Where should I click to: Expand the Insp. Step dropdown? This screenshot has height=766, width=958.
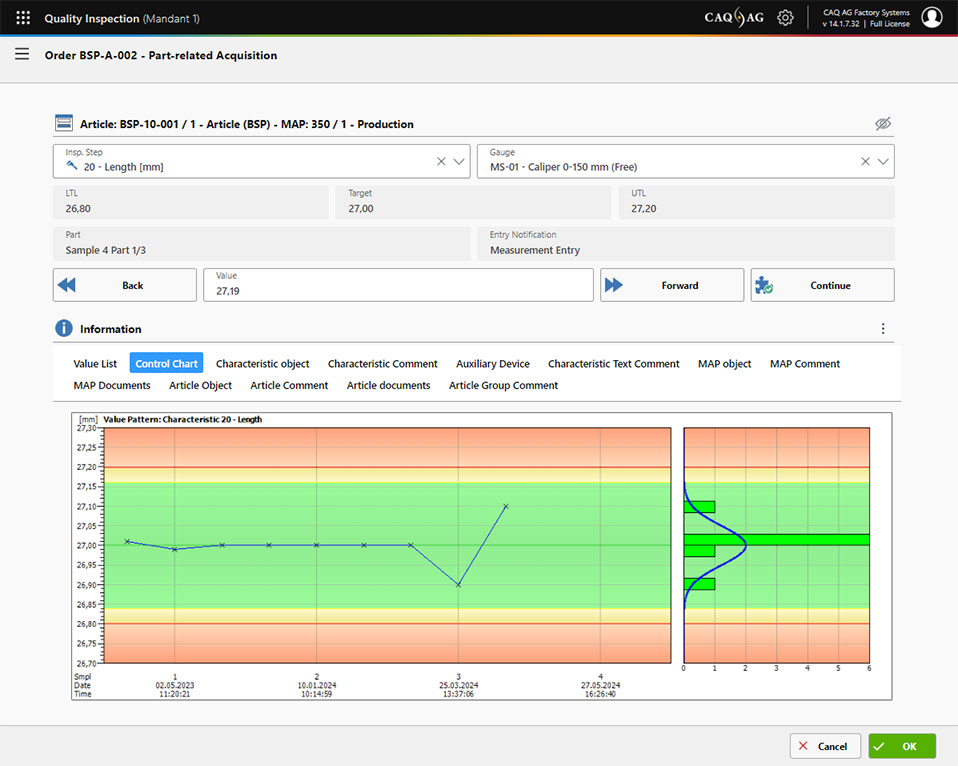point(459,161)
